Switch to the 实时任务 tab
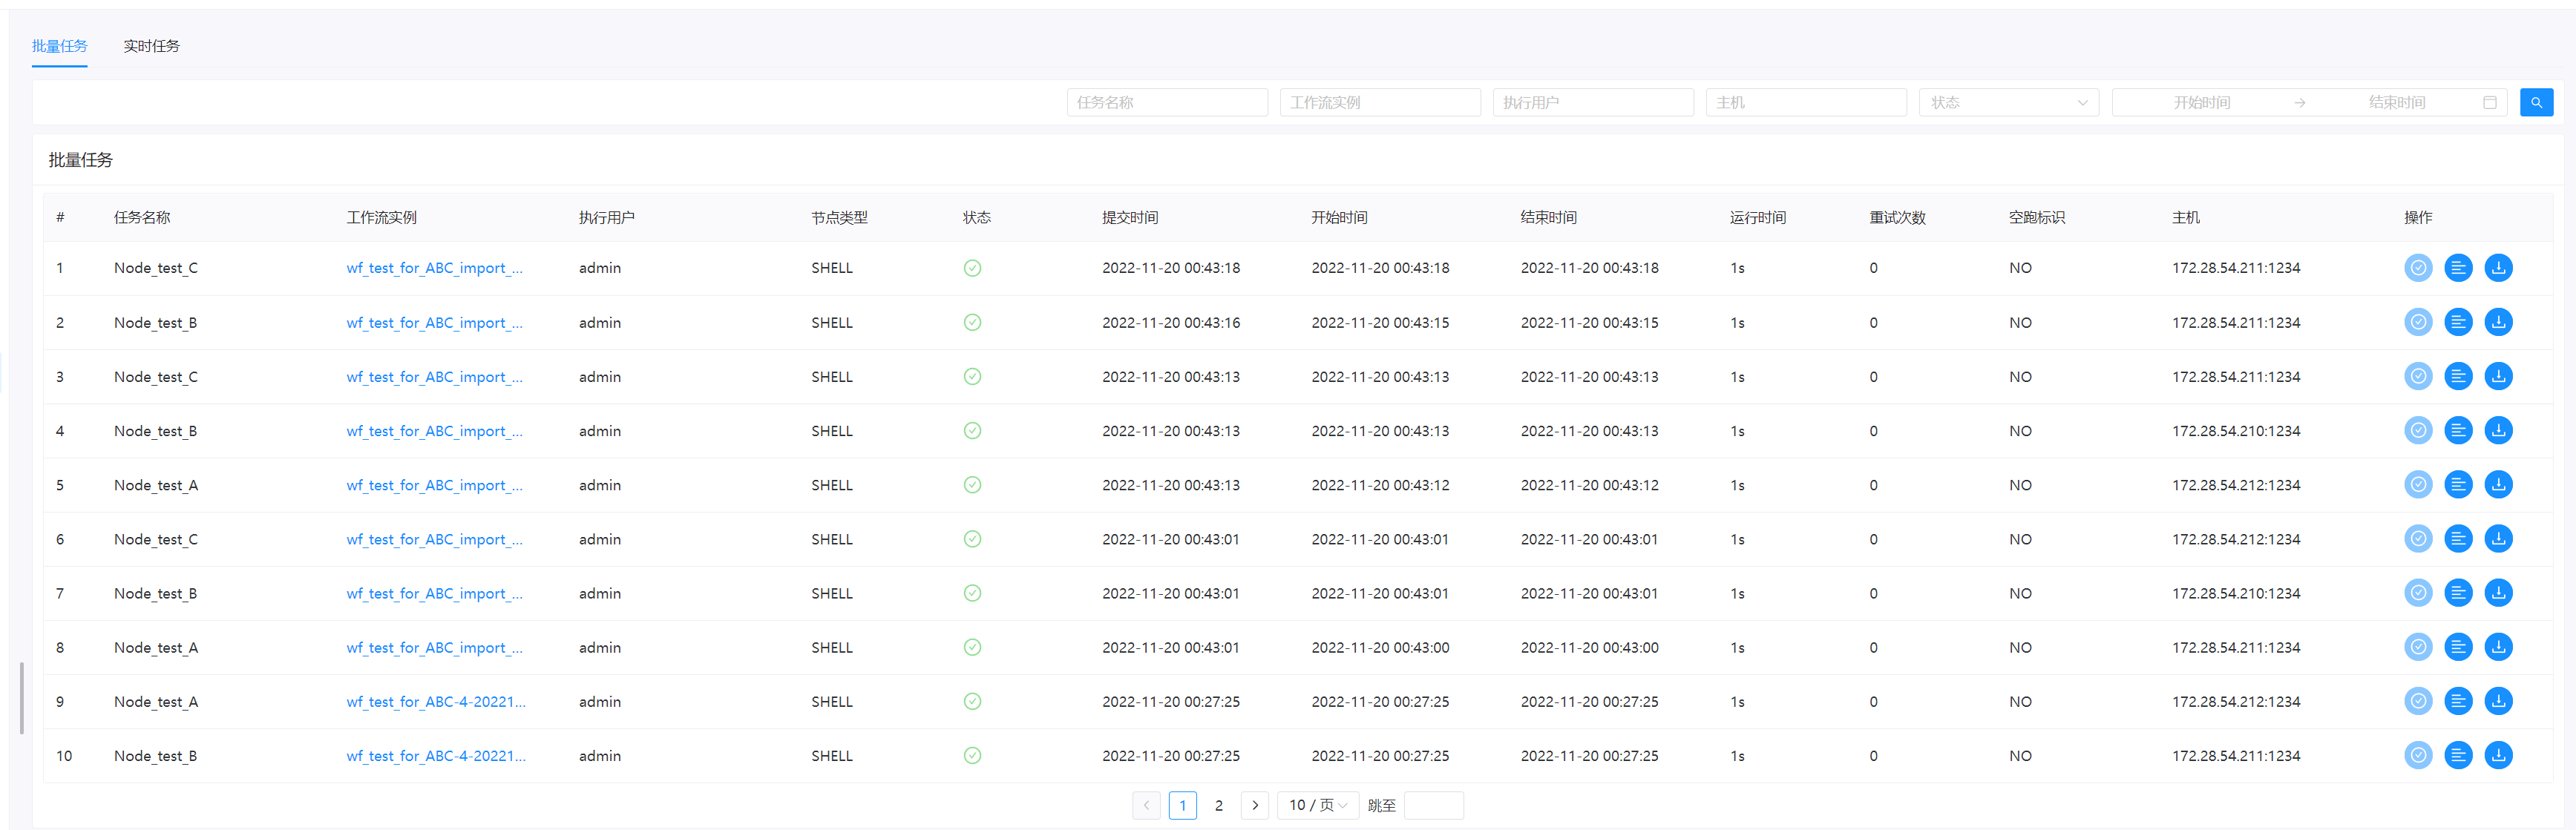2576x830 pixels. tap(151, 46)
